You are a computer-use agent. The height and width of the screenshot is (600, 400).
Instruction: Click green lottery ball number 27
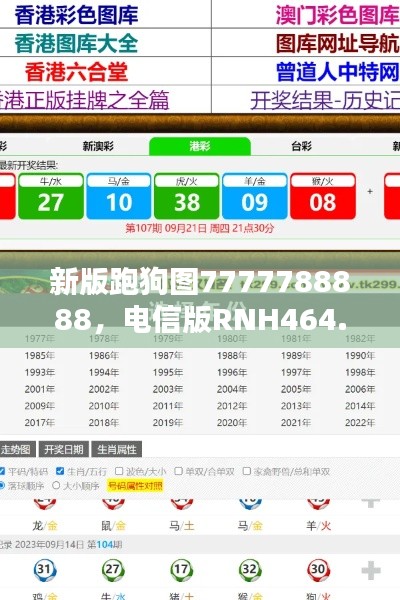coord(113,570)
